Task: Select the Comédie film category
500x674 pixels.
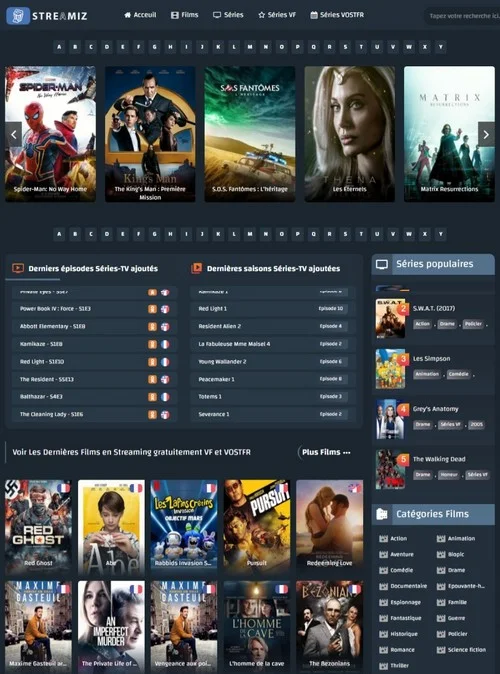Action: point(396,570)
